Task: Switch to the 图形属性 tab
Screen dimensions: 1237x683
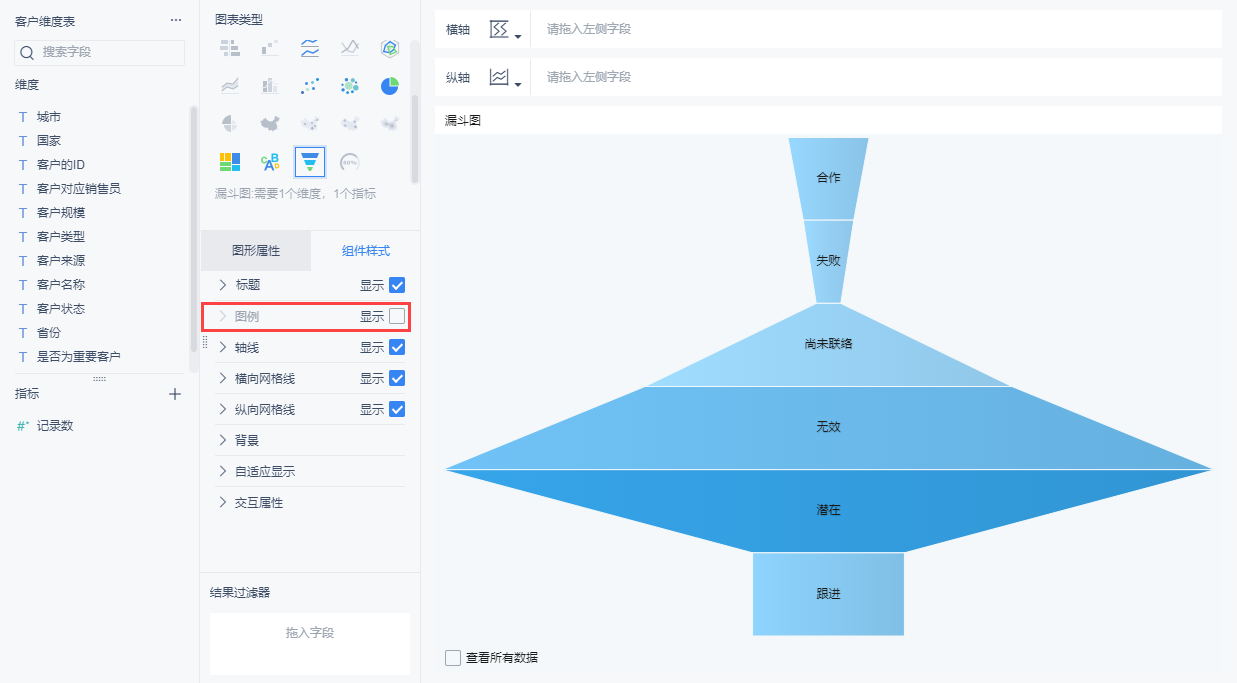Action: (256, 251)
